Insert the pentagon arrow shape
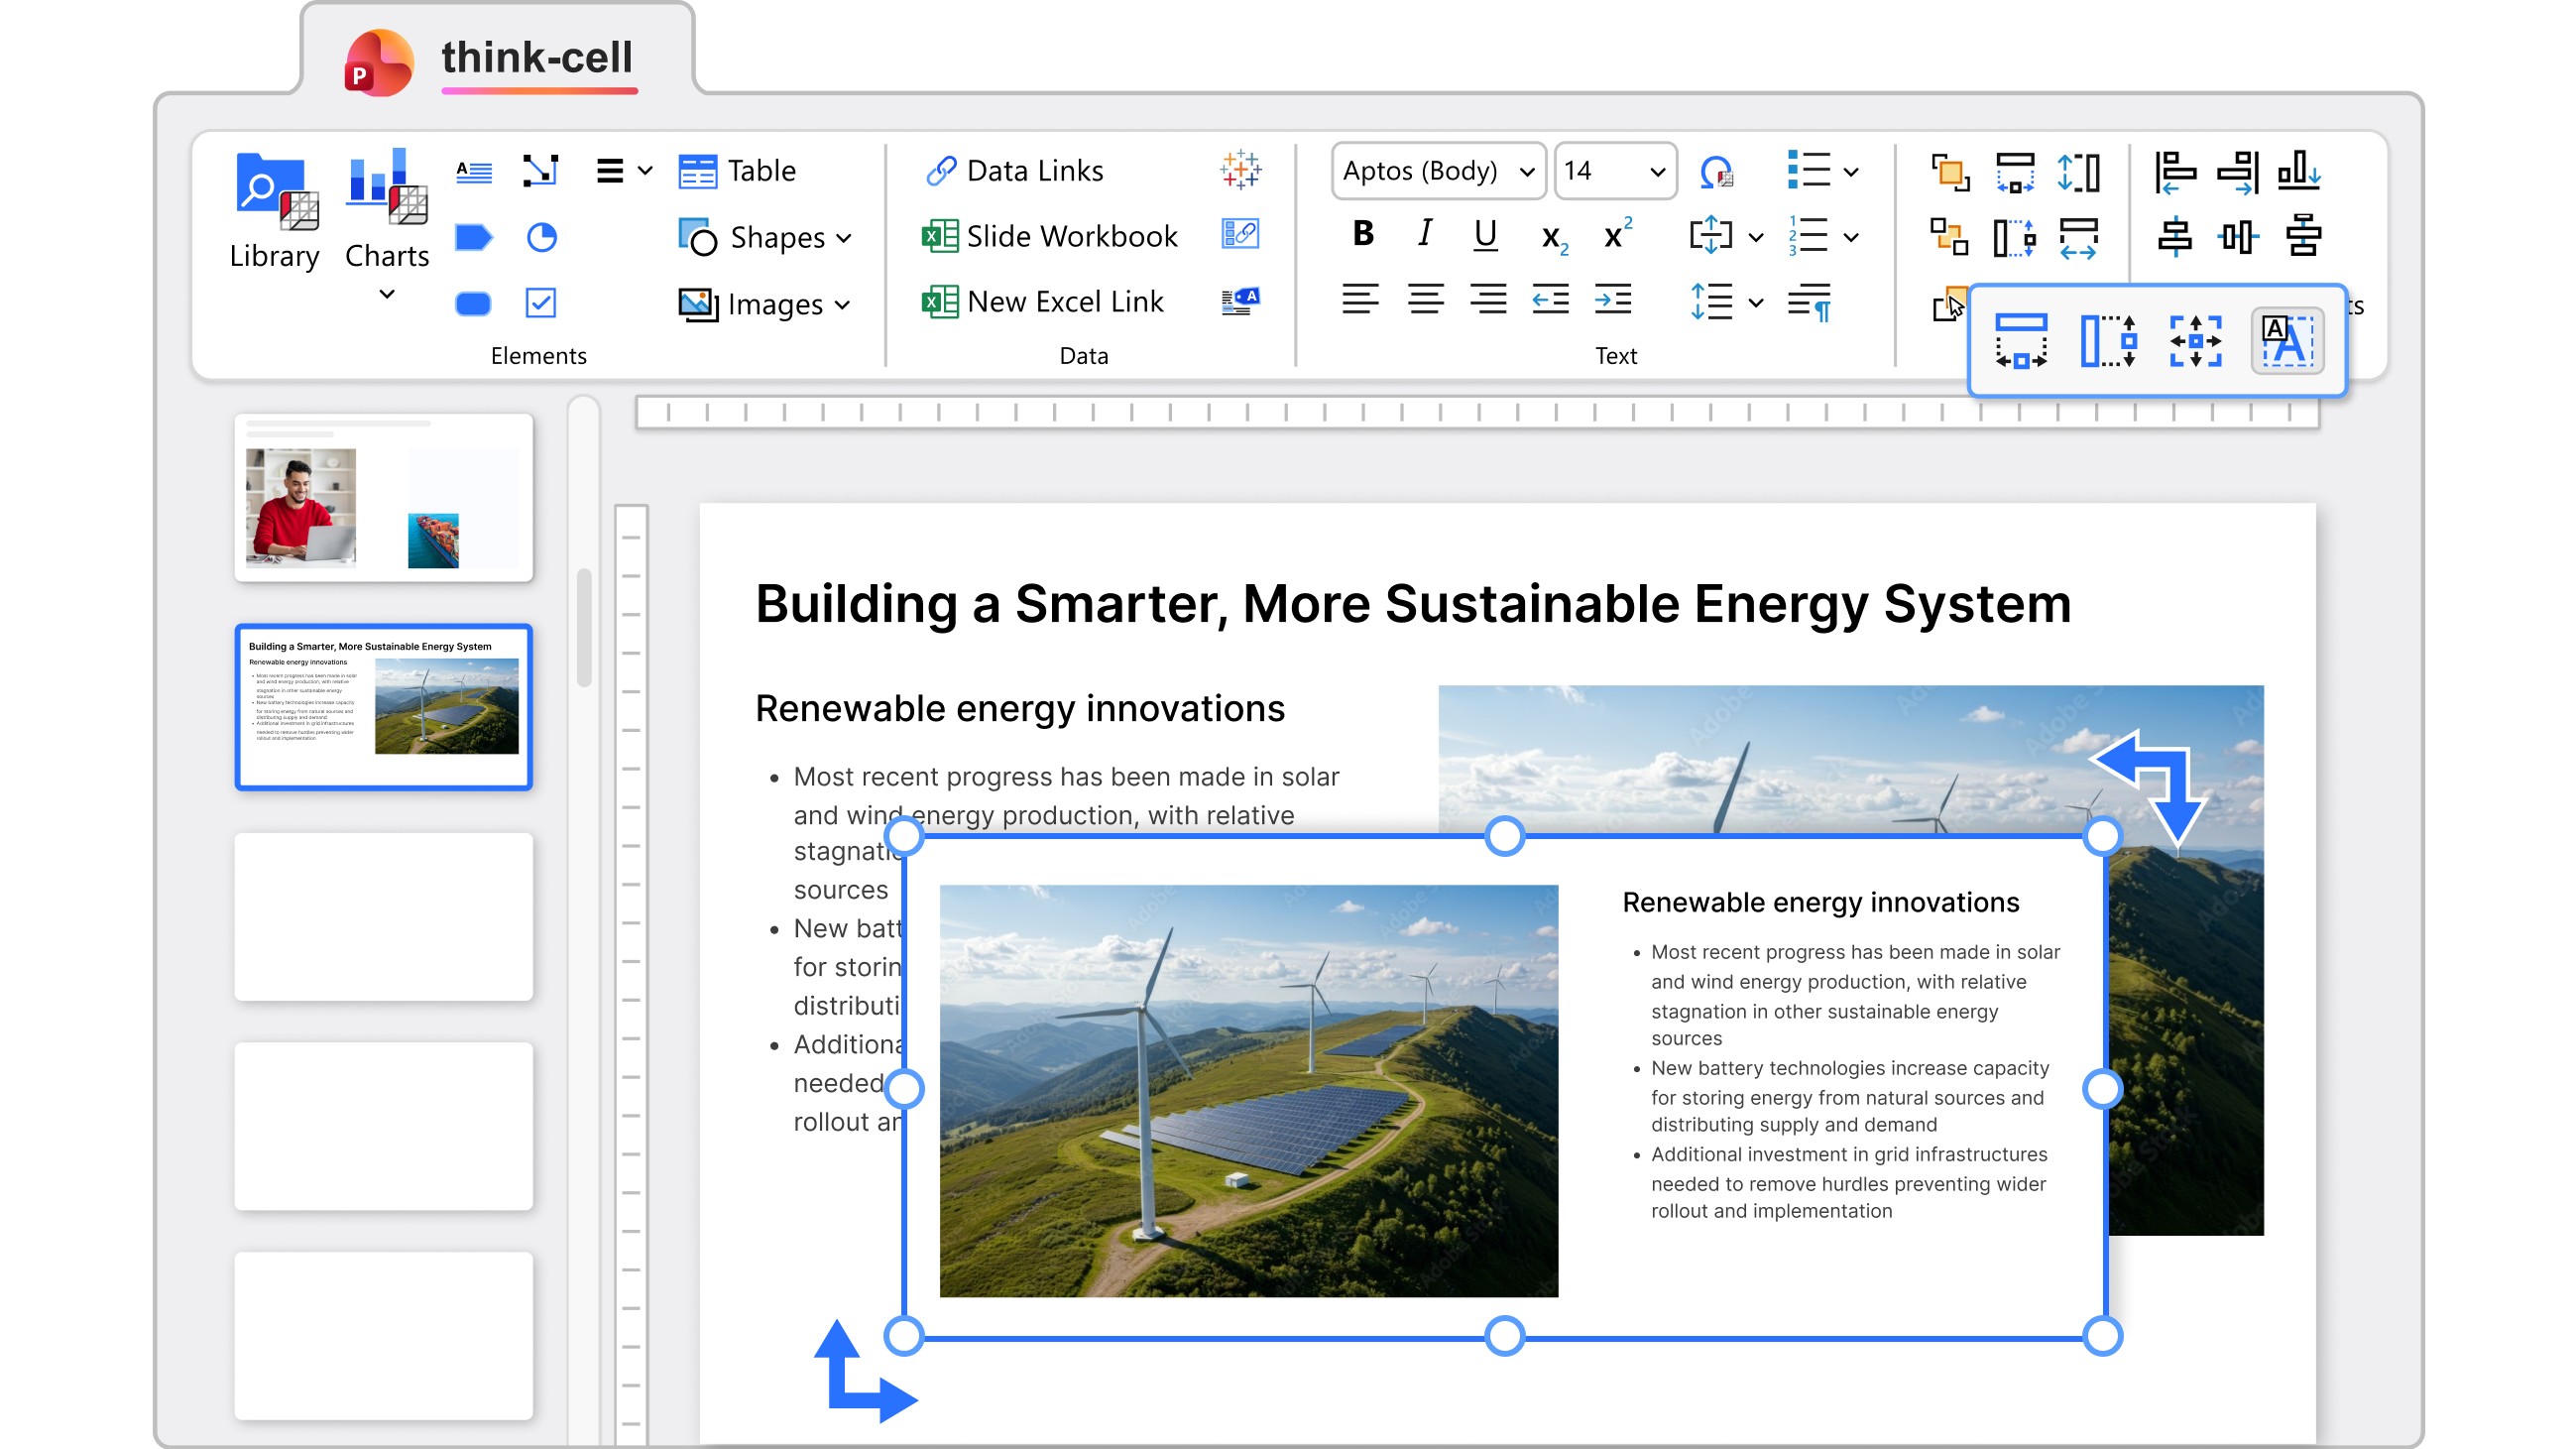 click(473, 237)
